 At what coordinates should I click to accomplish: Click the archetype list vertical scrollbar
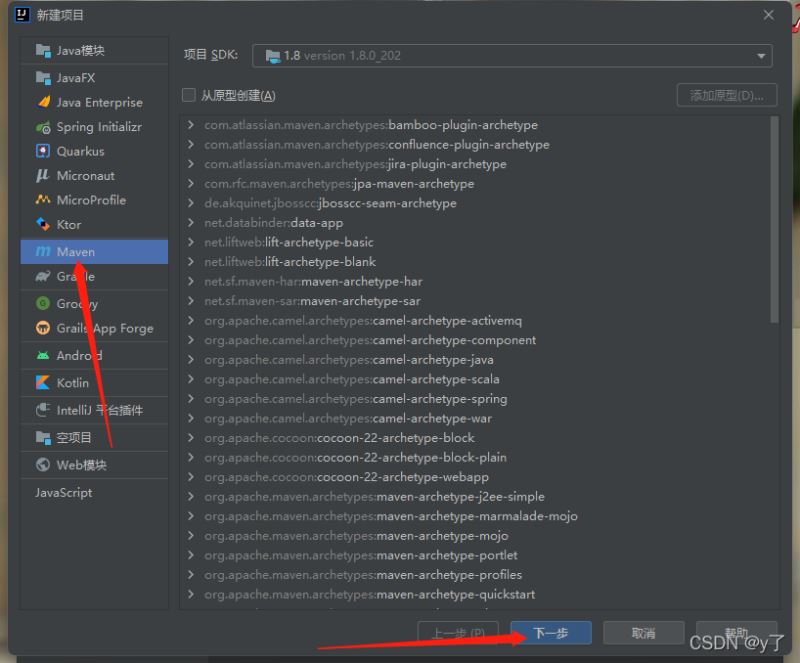[774, 220]
